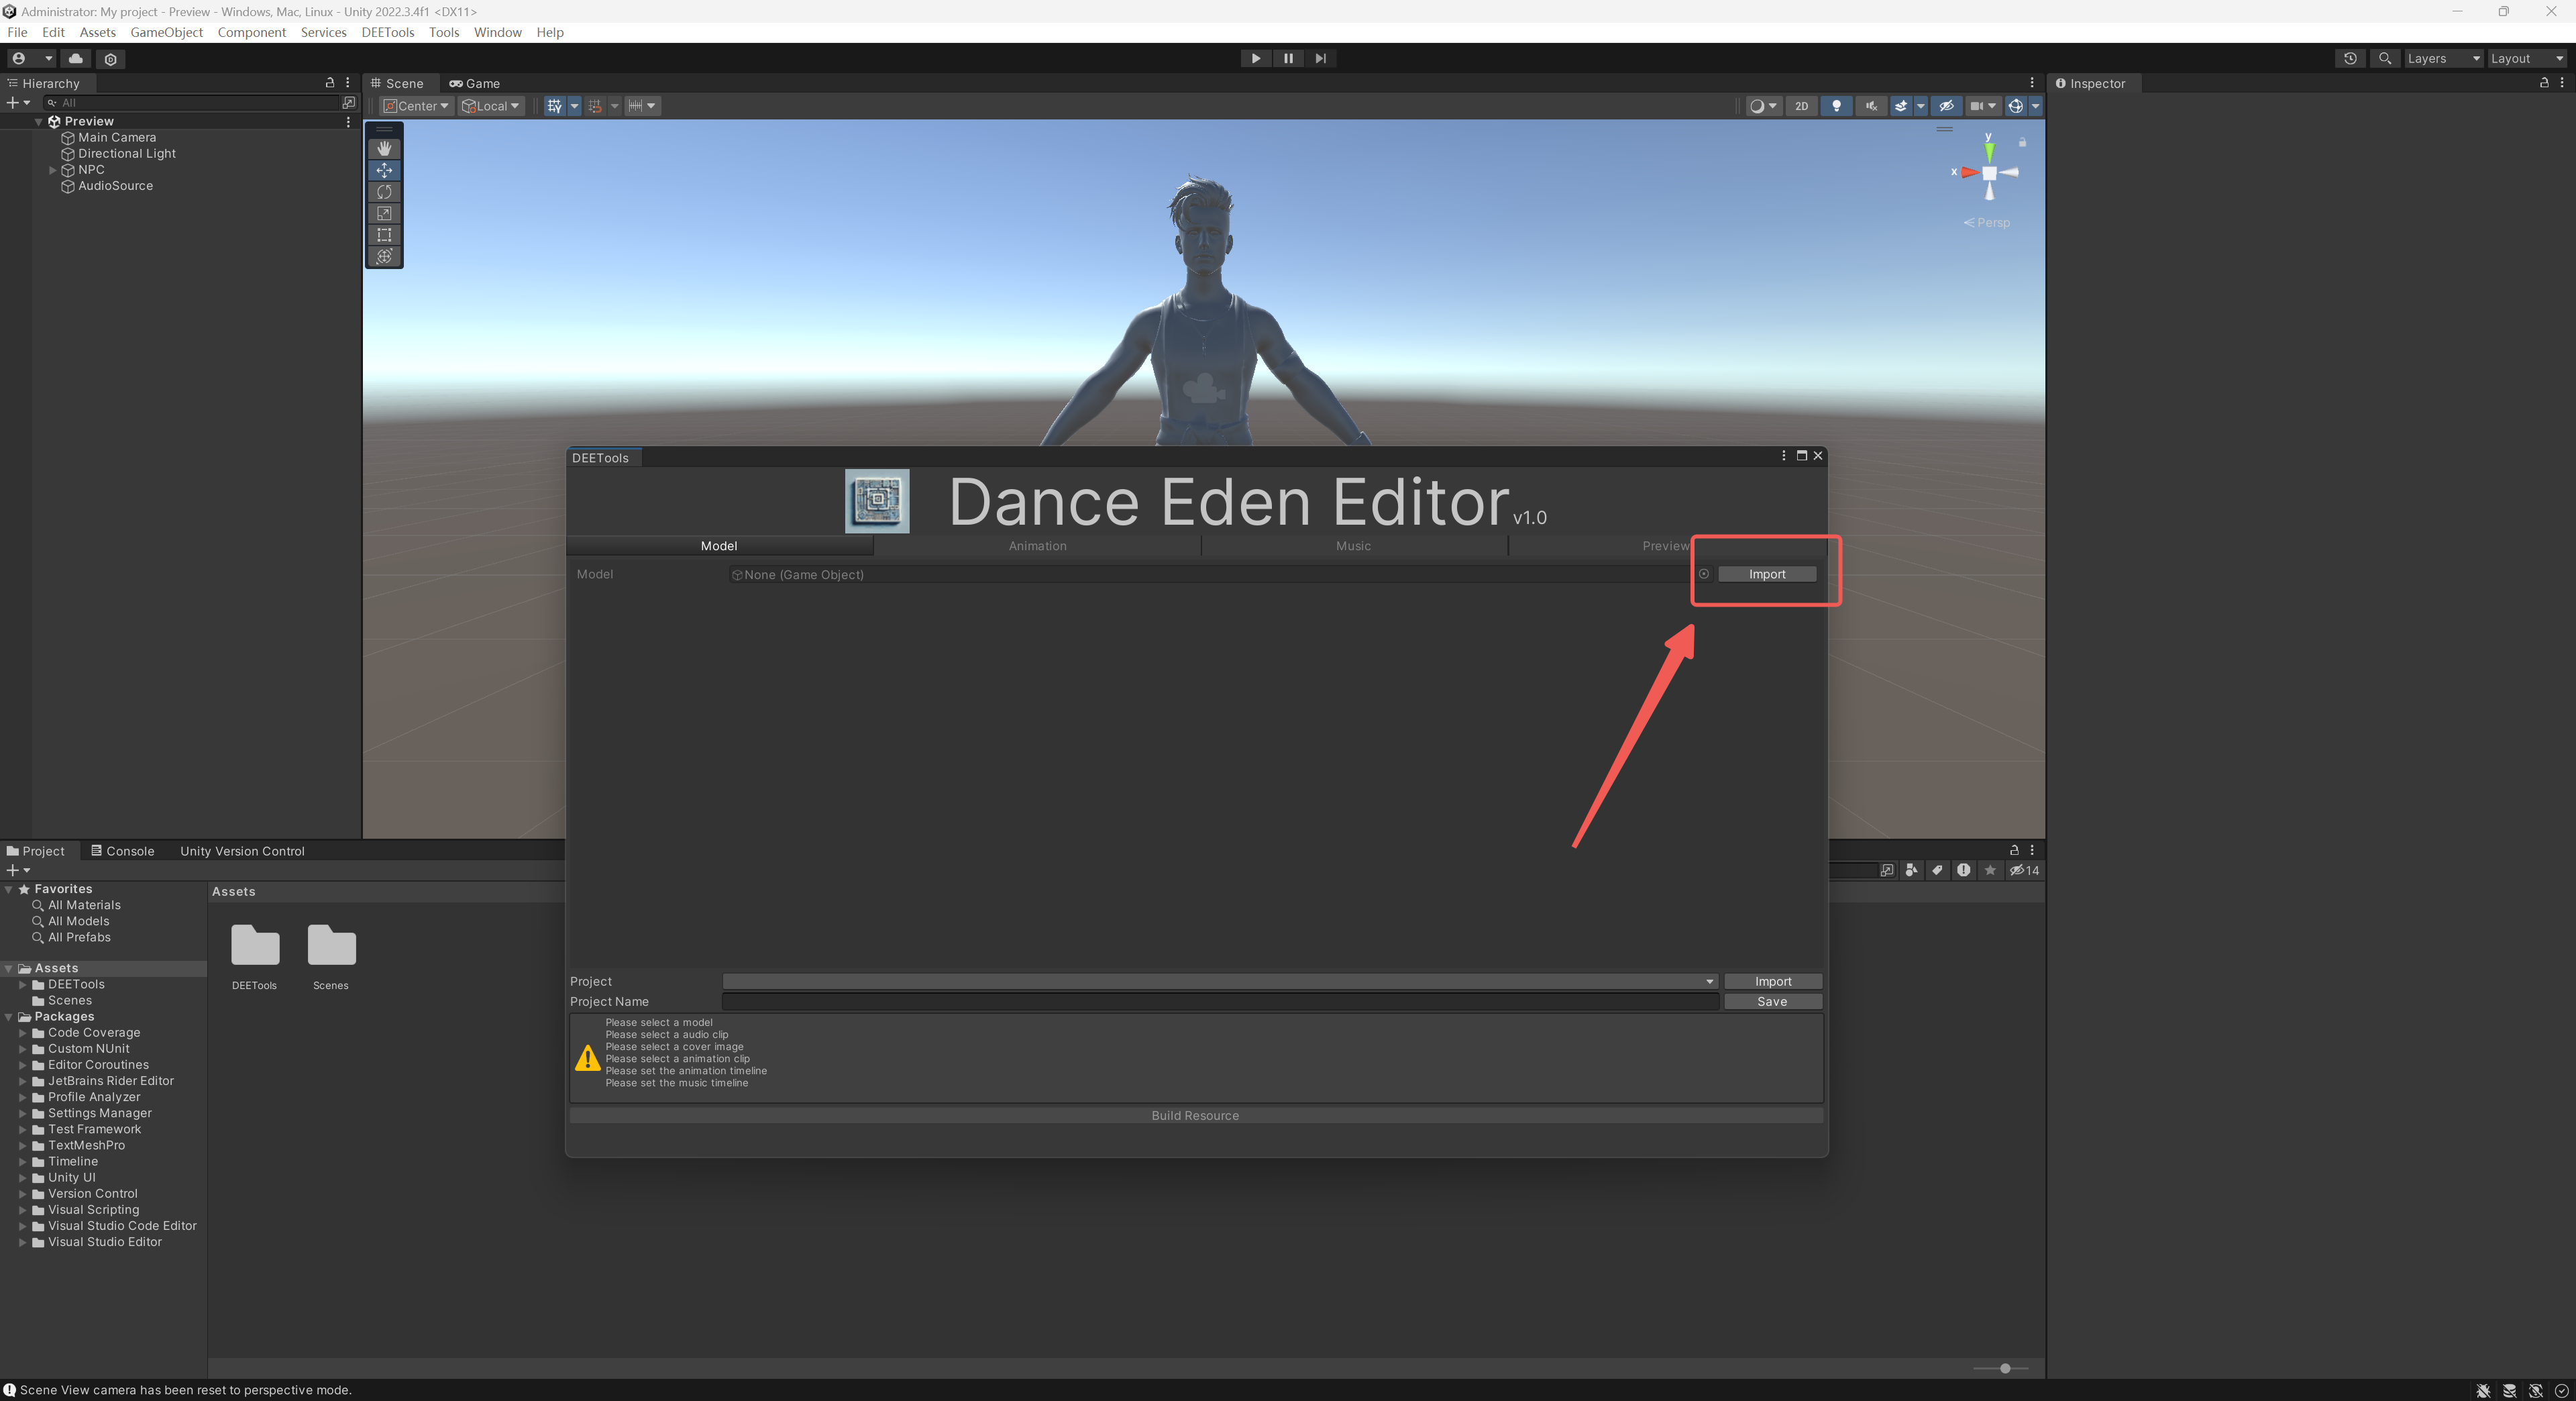The width and height of the screenshot is (2576, 1401).
Task: Toggle the Hierarchy panel lock
Action: [x=330, y=83]
